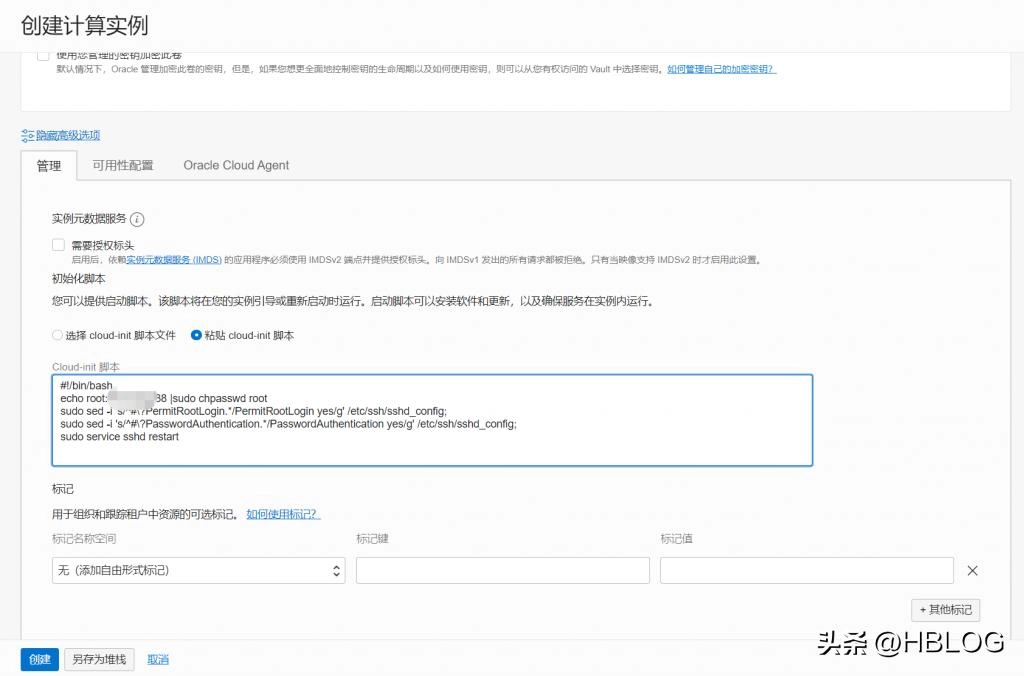
Task: Click the X icon to remove tag row
Action: point(972,571)
